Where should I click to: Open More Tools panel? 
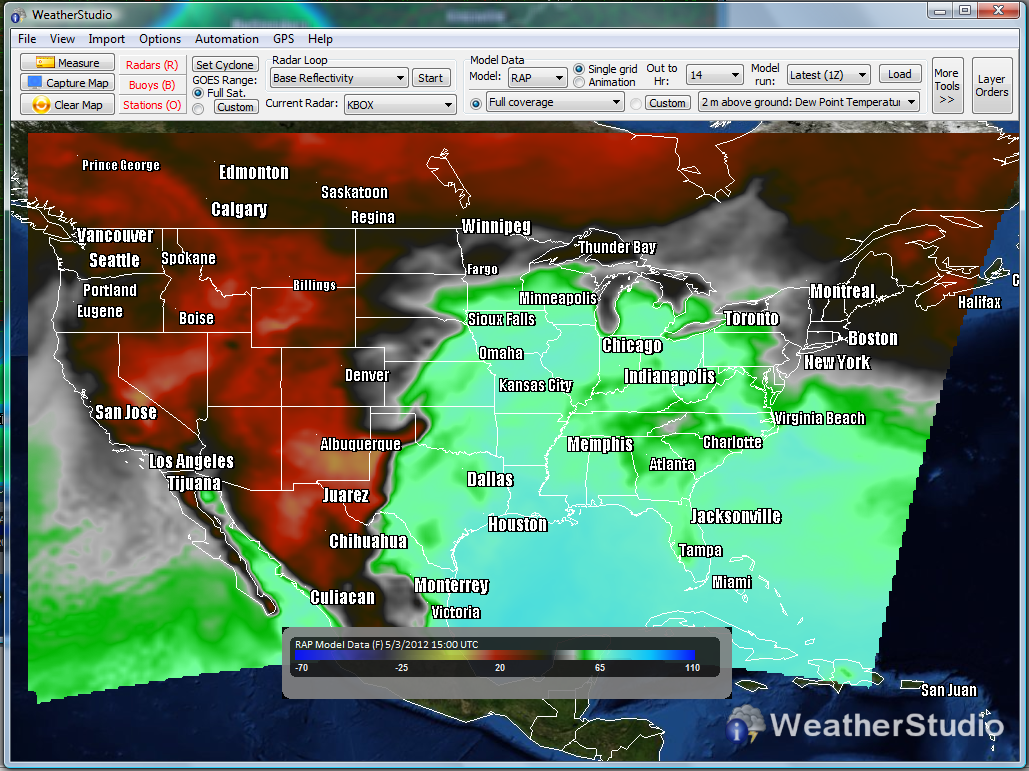947,86
